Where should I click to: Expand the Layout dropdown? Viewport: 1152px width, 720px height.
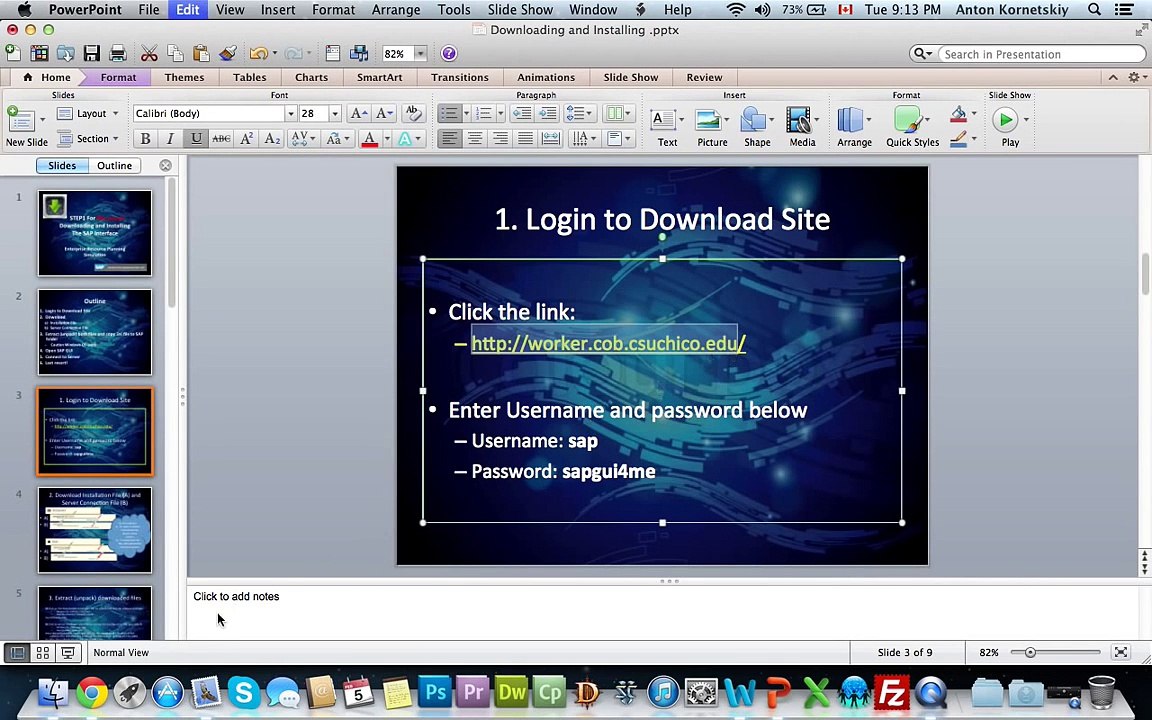point(87,113)
